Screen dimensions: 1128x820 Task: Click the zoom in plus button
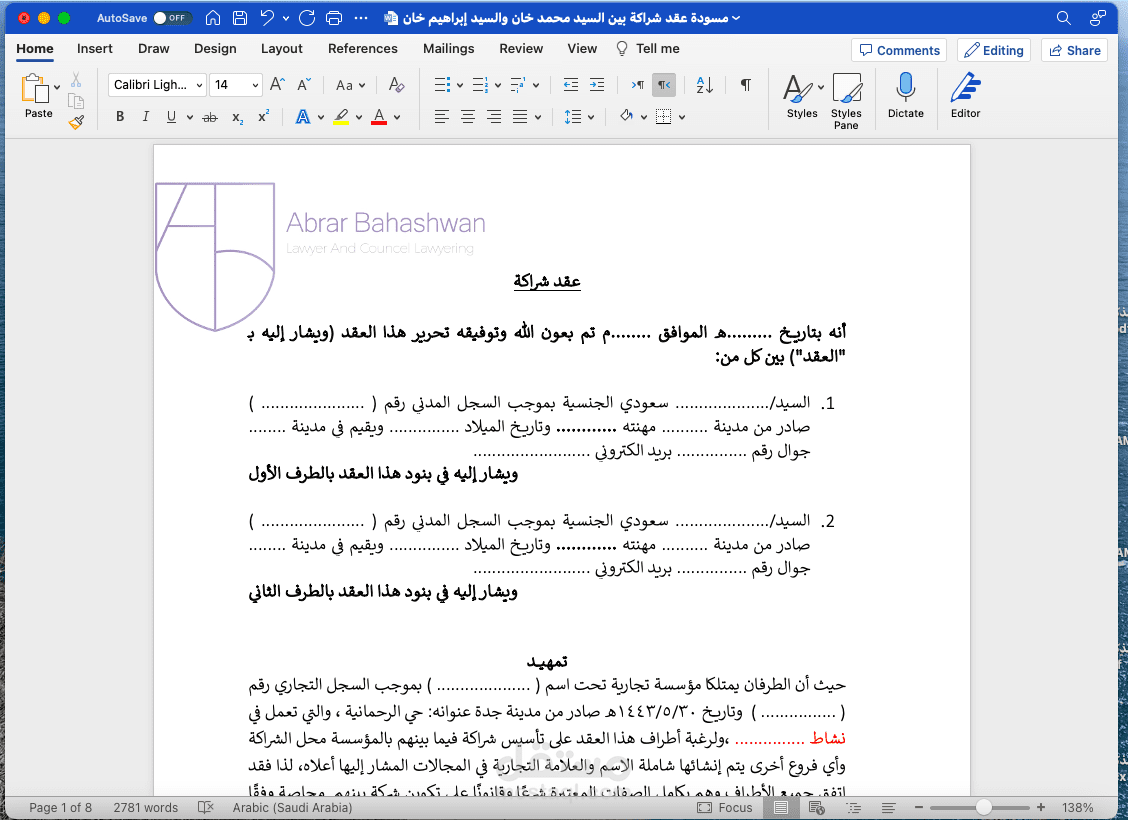tap(1041, 808)
